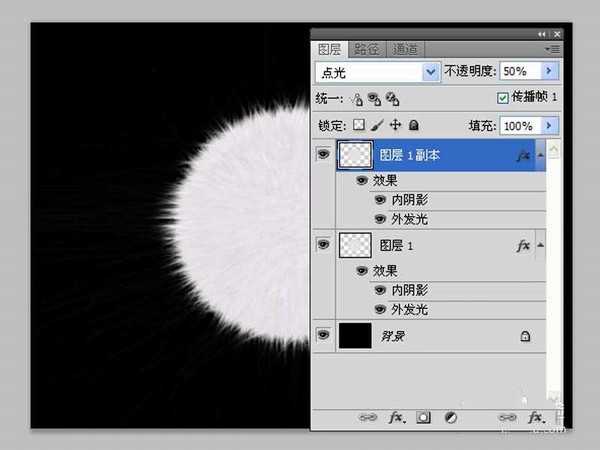This screenshot has height=450, width=600.
Task: Click the unify layer position icon
Action: click(x=357, y=98)
